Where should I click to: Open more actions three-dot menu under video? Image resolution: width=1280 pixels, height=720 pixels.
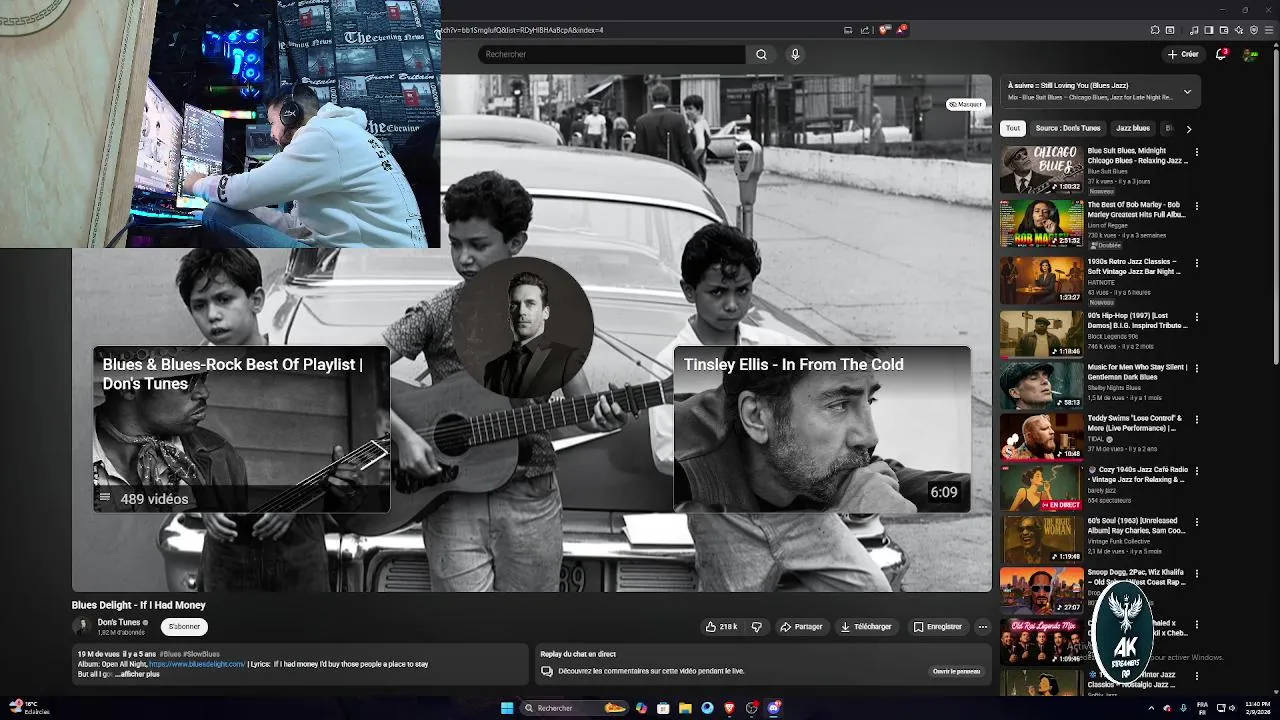tap(982, 627)
